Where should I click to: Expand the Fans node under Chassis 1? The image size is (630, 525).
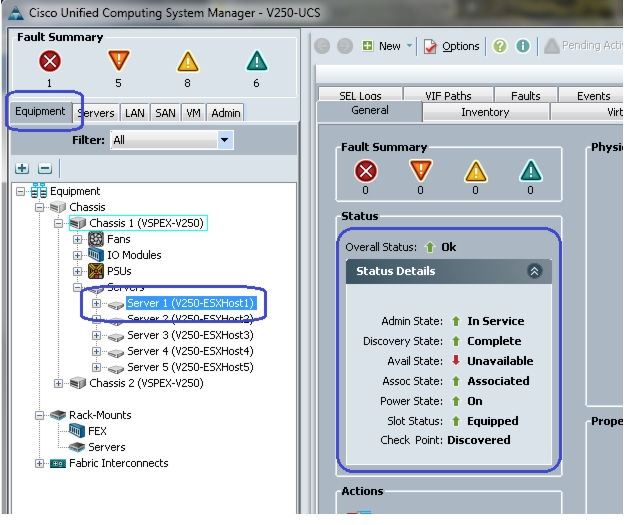(77, 239)
